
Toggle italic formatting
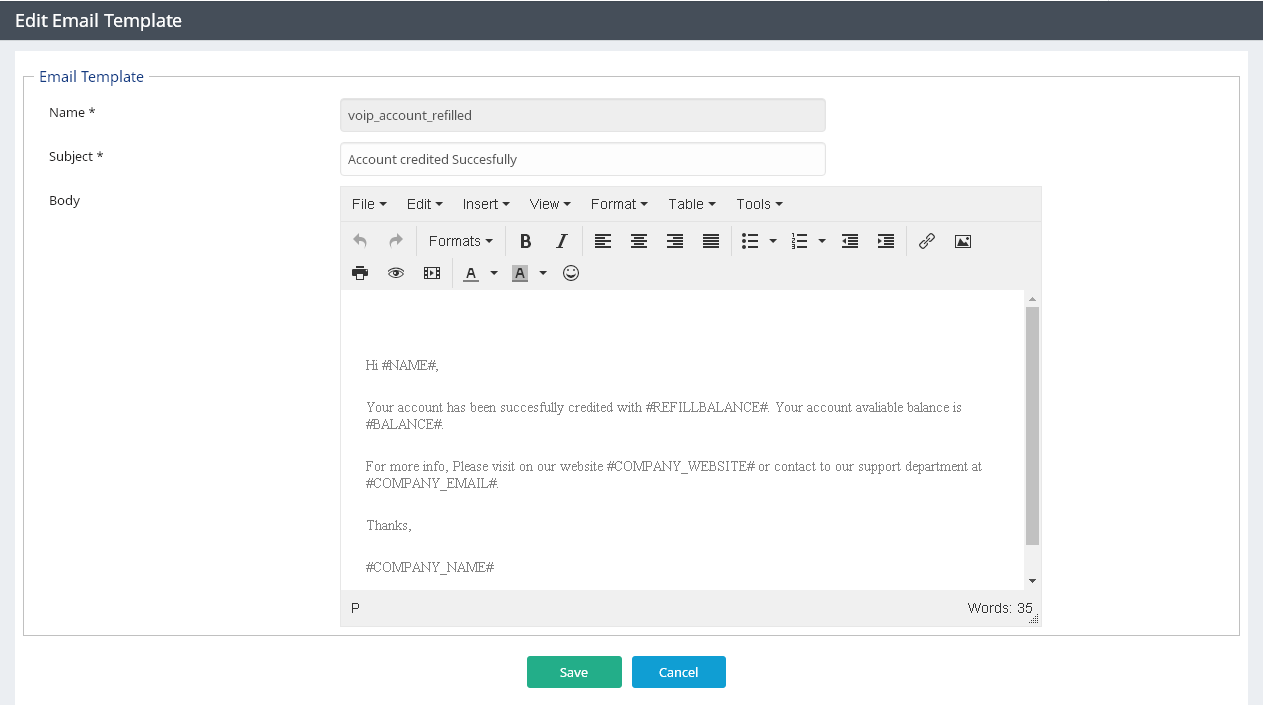tap(562, 241)
